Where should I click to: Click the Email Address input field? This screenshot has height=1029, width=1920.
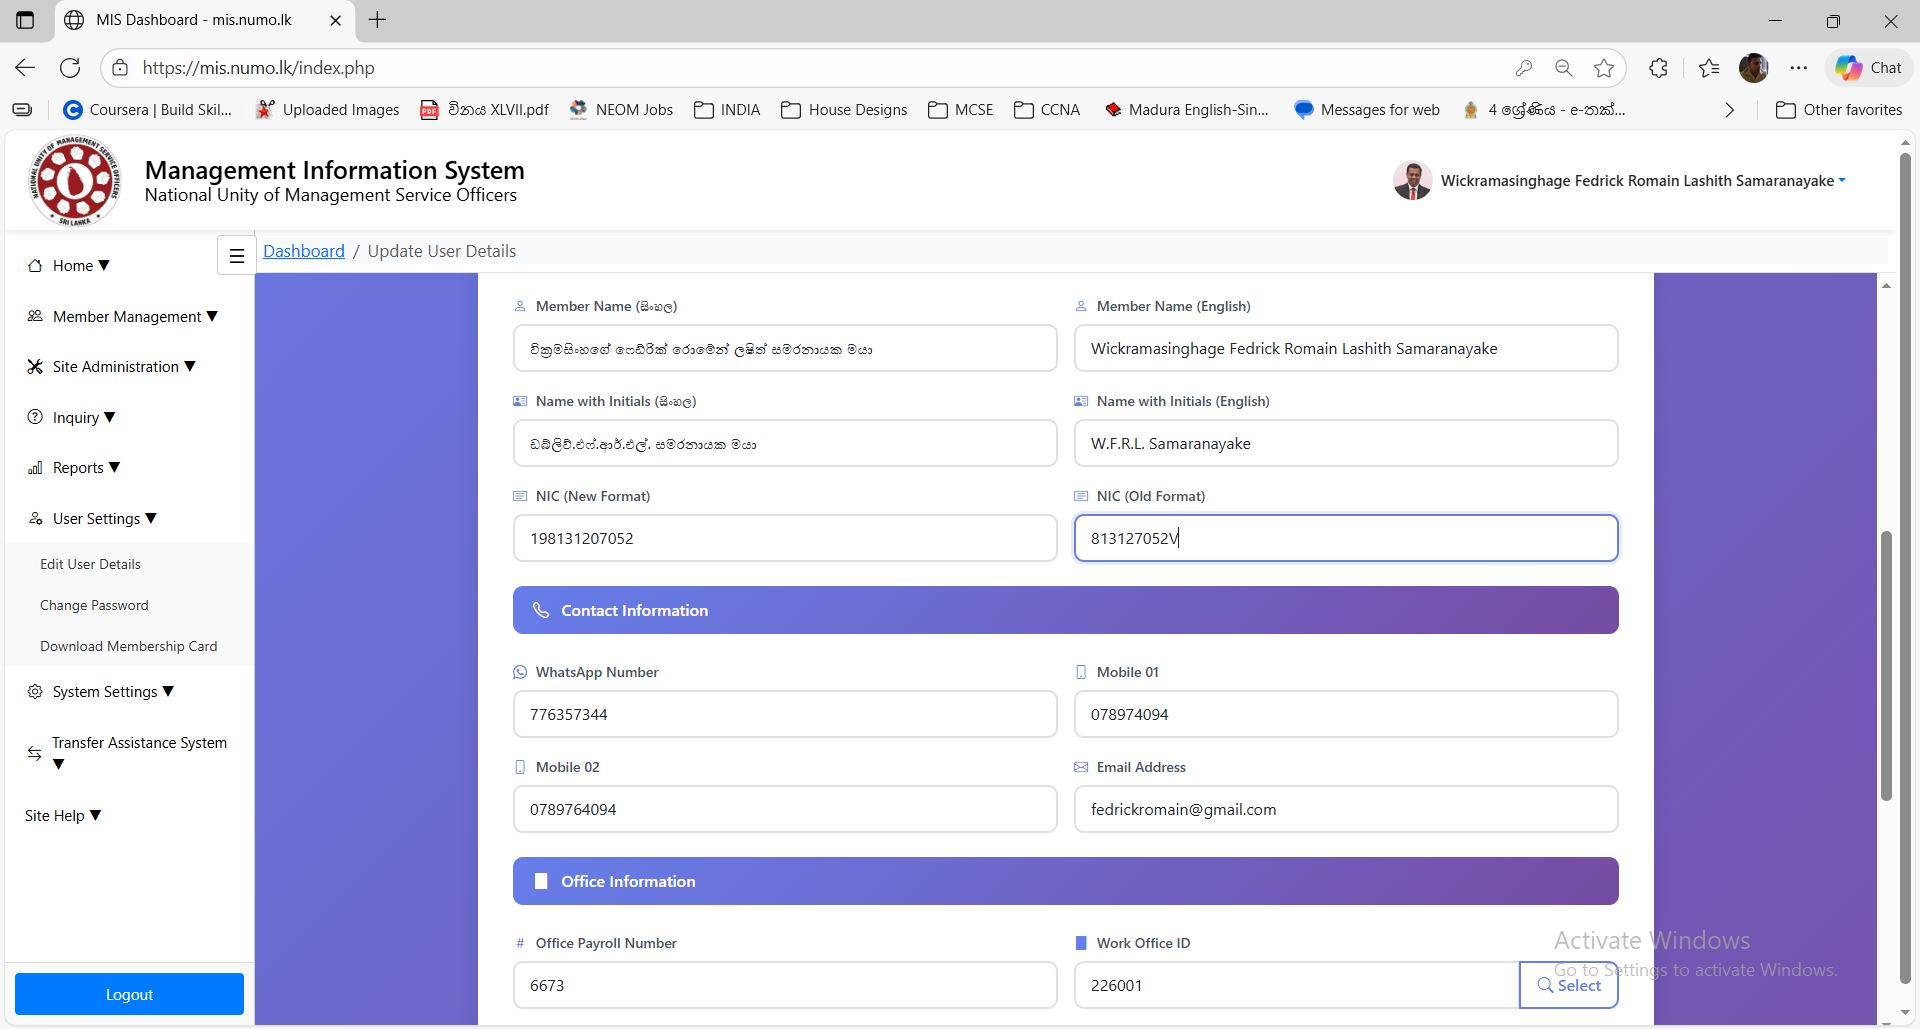click(1345, 809)
